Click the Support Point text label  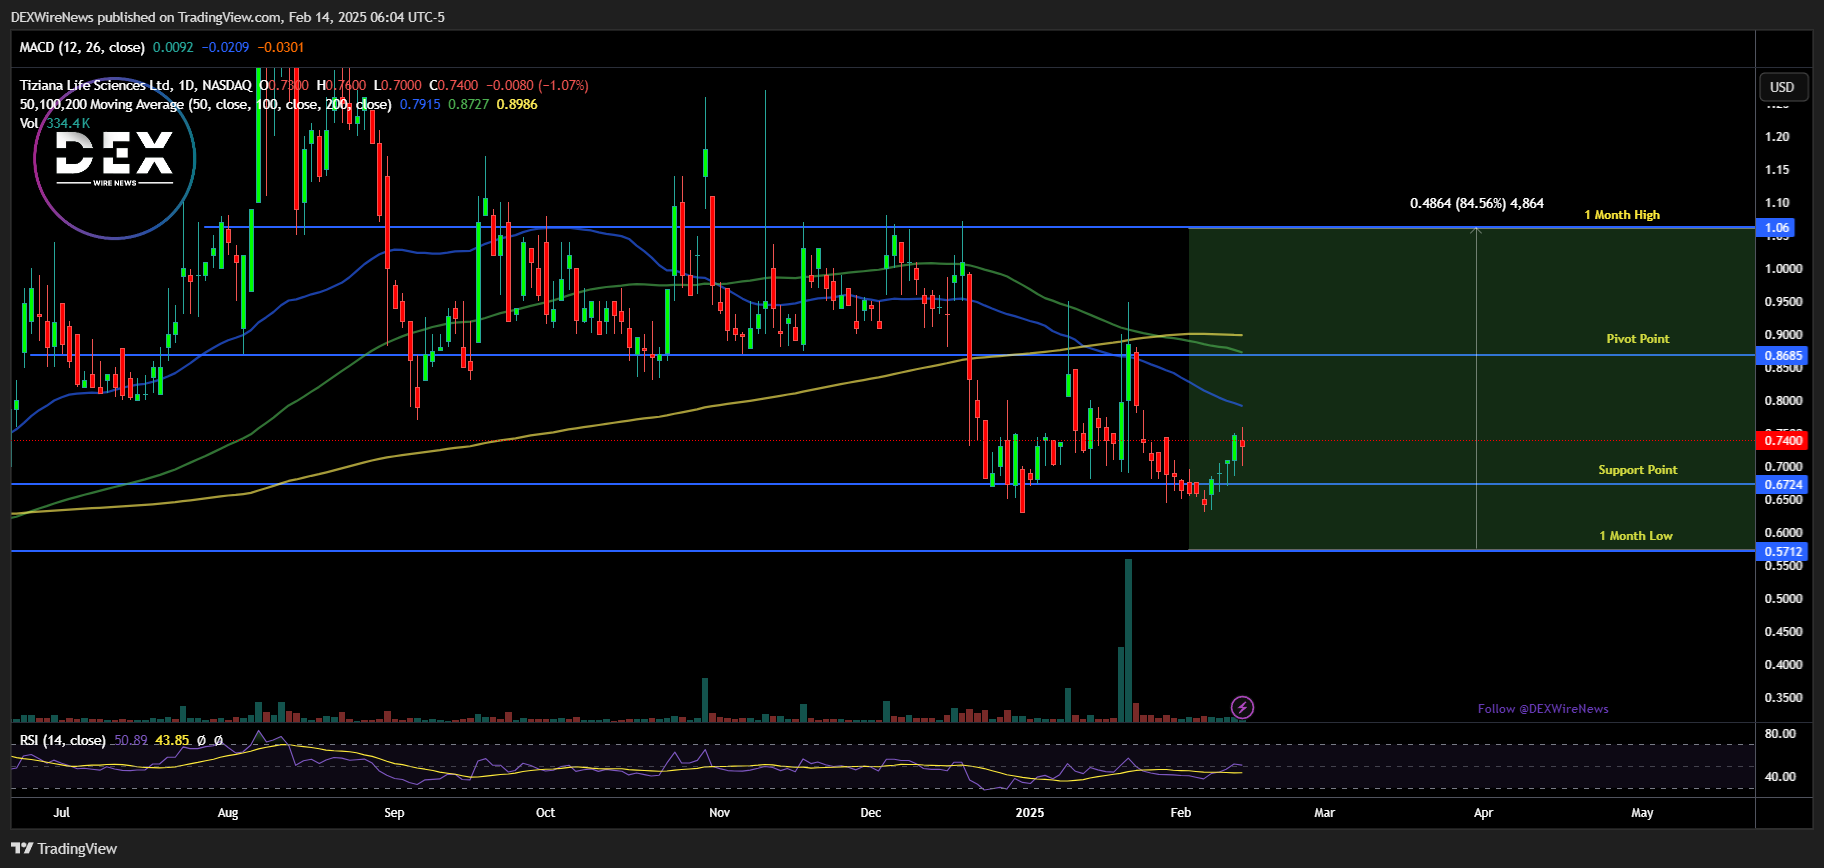click(1637, 470)
